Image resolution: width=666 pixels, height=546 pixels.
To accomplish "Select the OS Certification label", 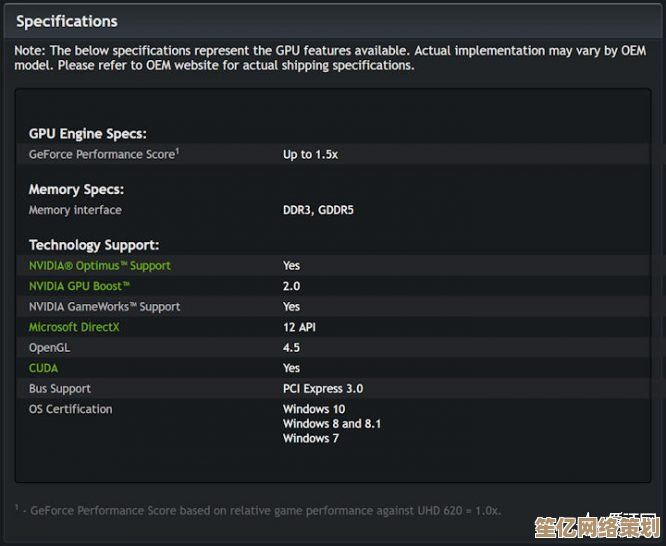I will click(x=71, y=409).
